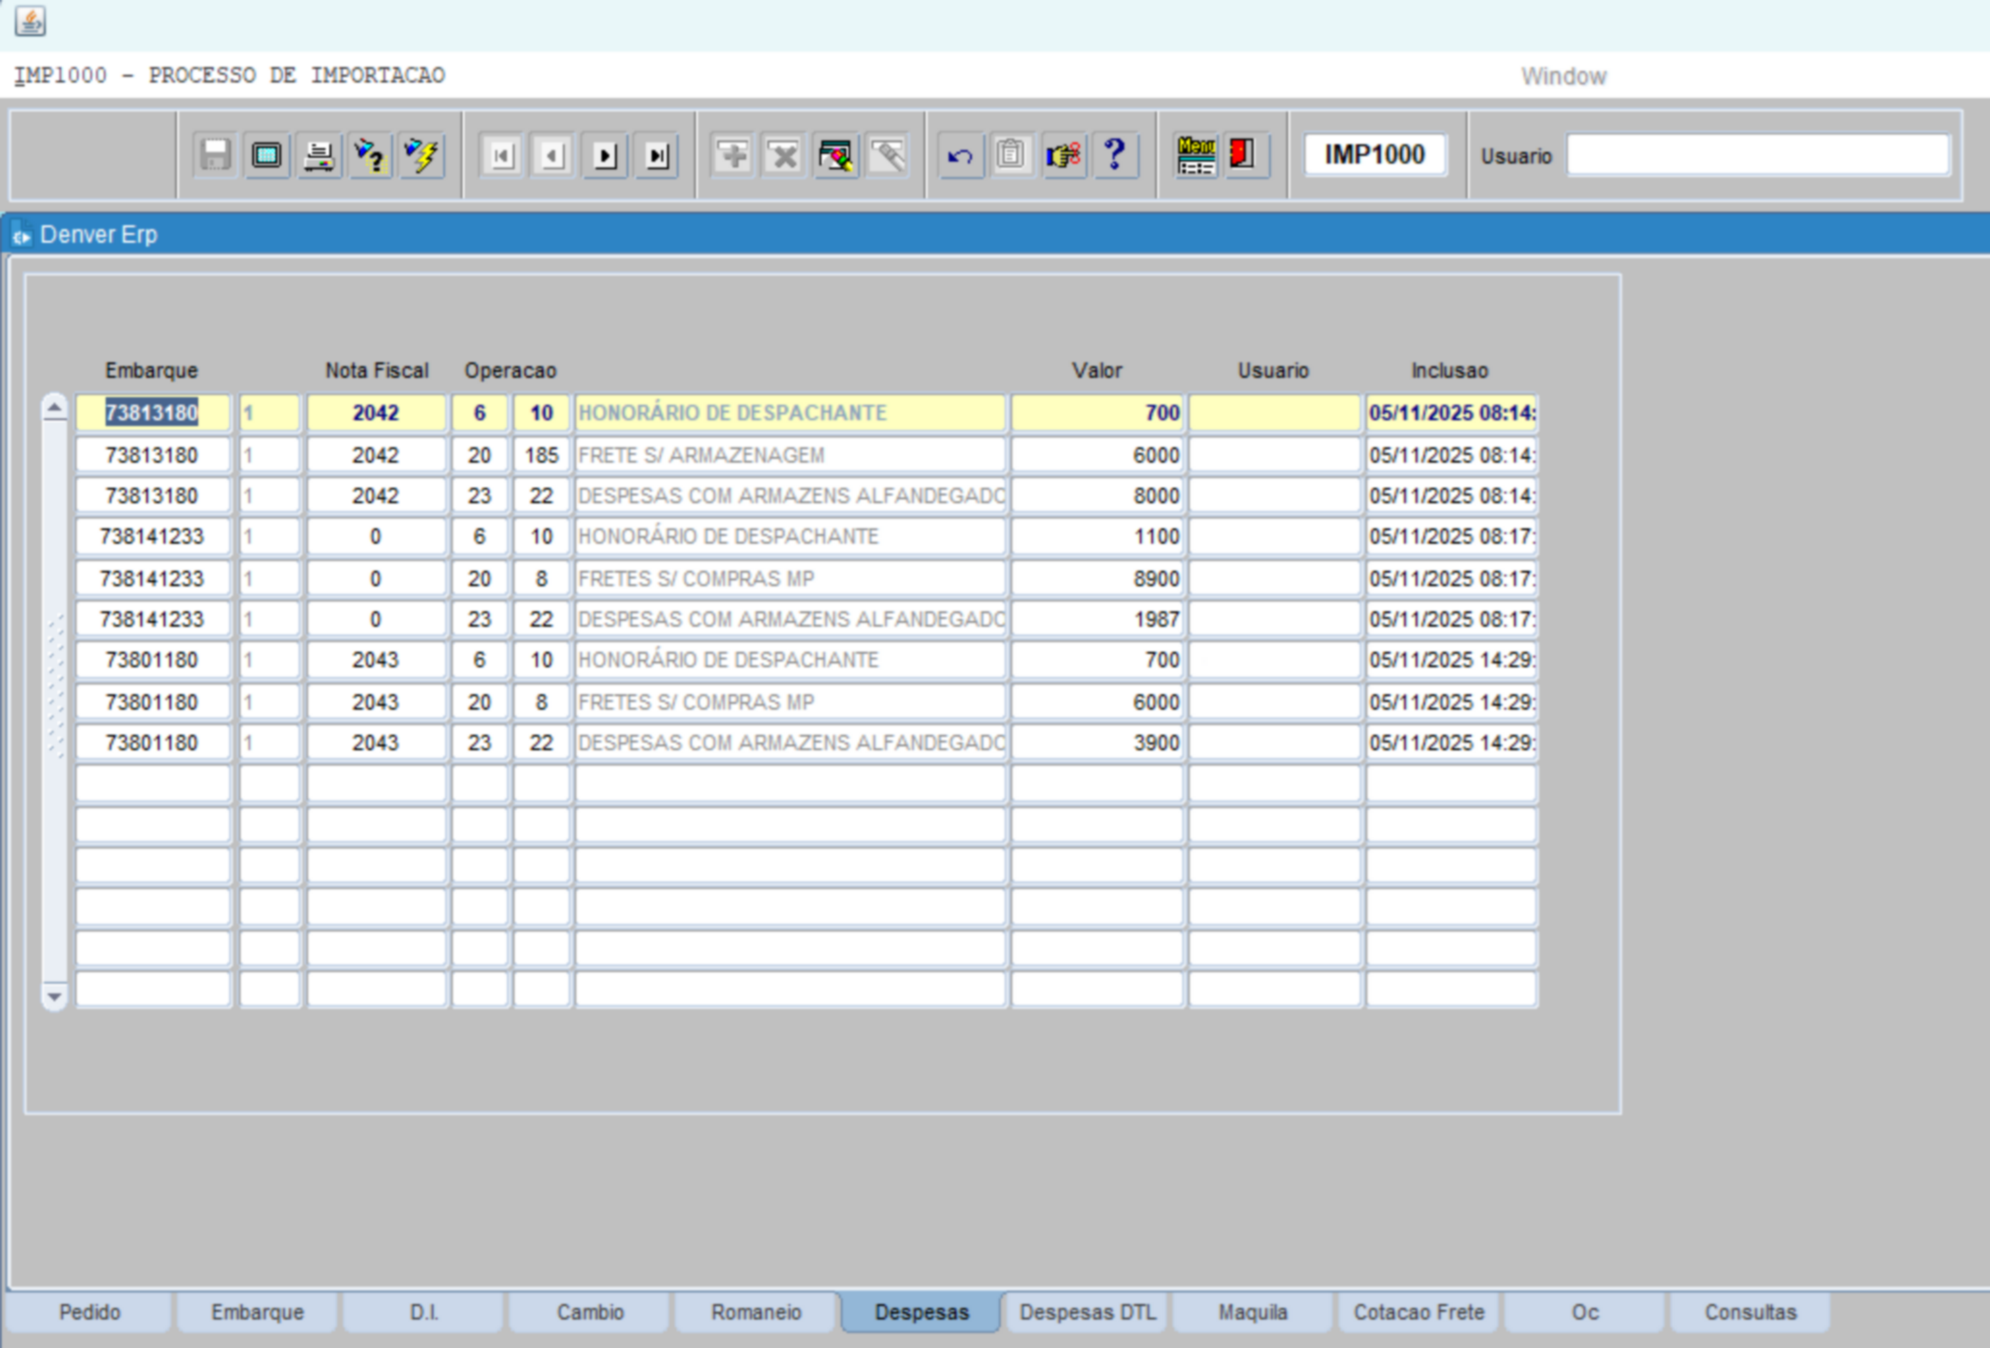Click the undo arrow toolbar icon
The height and width of the screenshot is (1348, 1990).
960,156
